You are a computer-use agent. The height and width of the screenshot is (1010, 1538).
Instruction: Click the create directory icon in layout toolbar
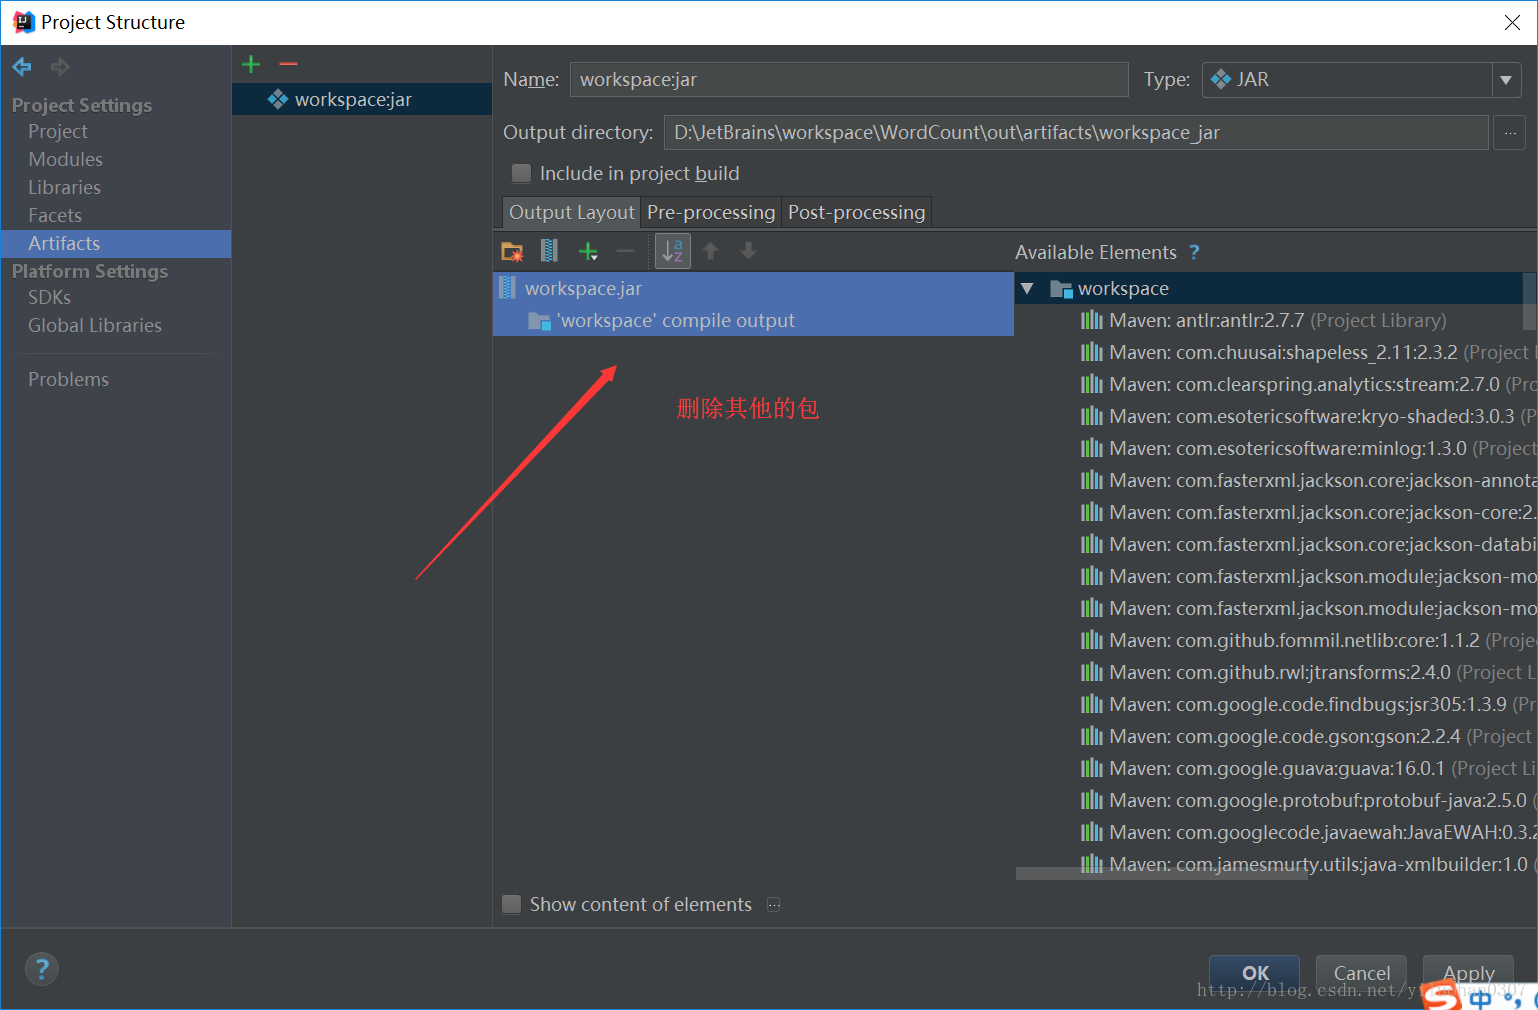coord(512,251)
